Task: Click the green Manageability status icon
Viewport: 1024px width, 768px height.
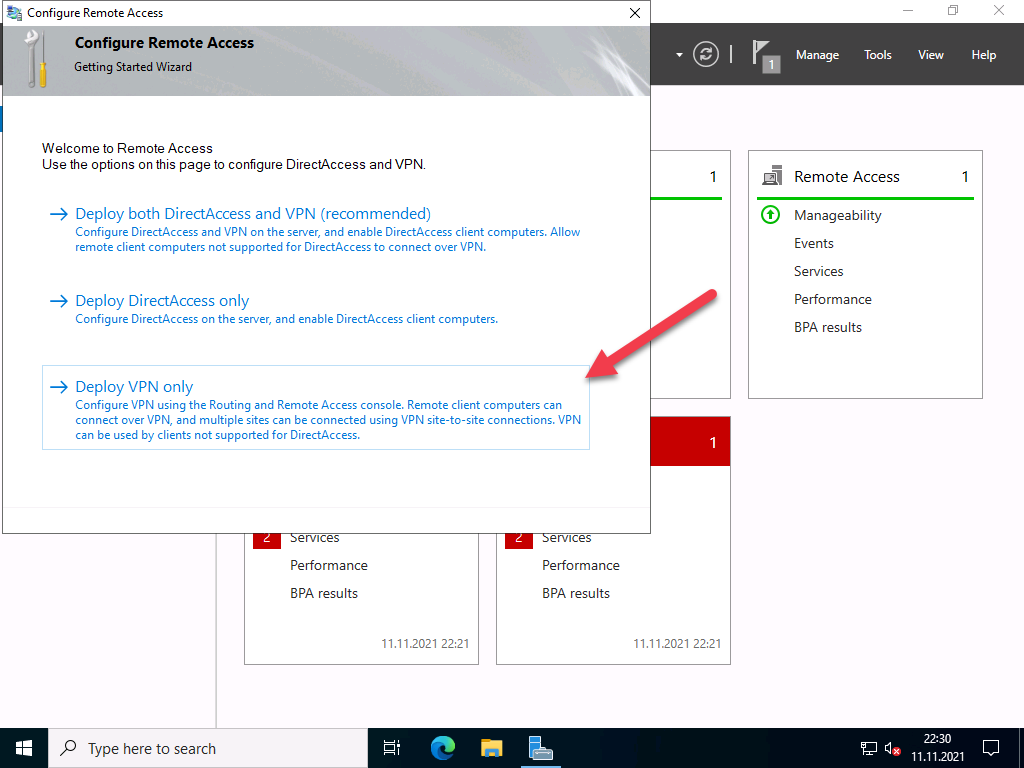Action: [x=771, y=214]
